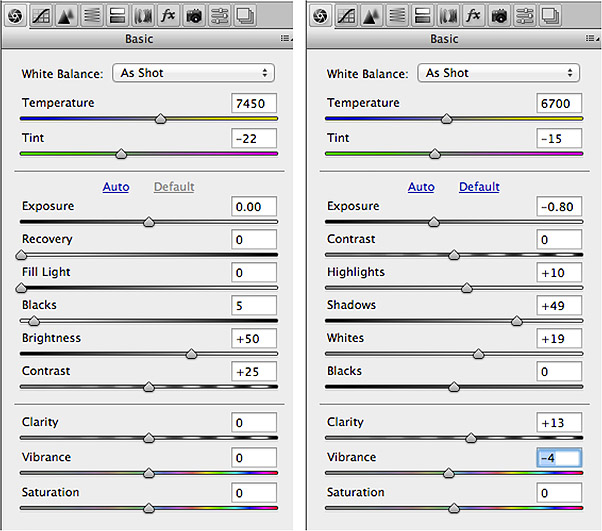The image size is (602, 531).
Task: Open Camera Calibration icon in right panel
Action: tap(498, 15)
